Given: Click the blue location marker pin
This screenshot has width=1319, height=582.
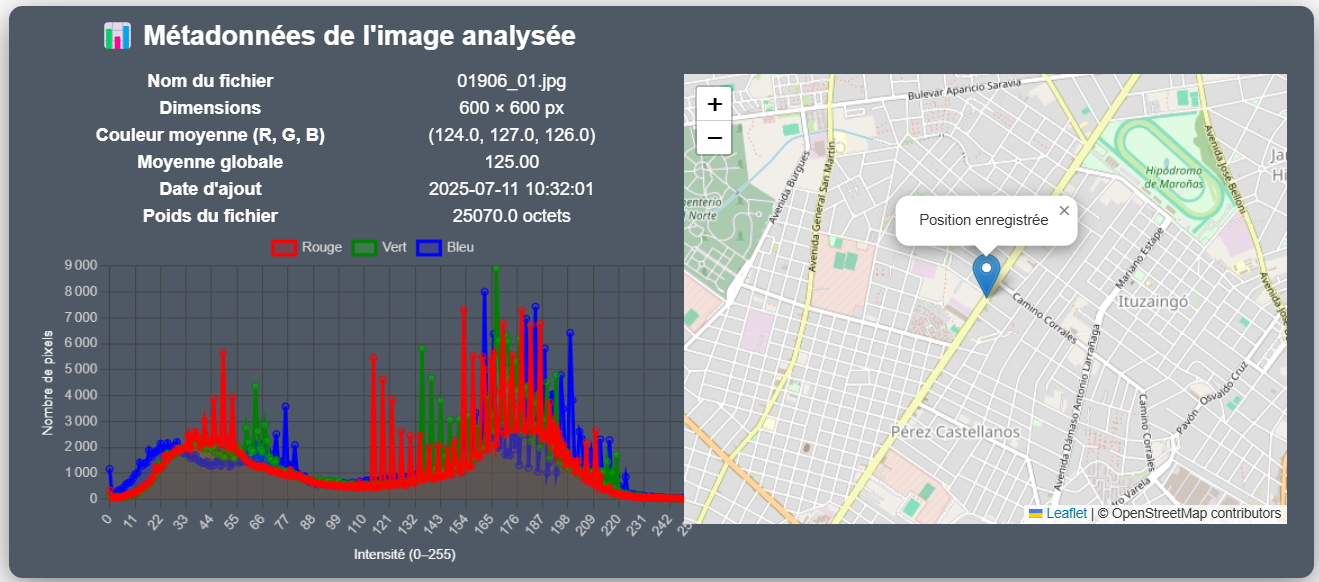Looking at the screenshot, I should pyautogui.click(x=986, y=276).
